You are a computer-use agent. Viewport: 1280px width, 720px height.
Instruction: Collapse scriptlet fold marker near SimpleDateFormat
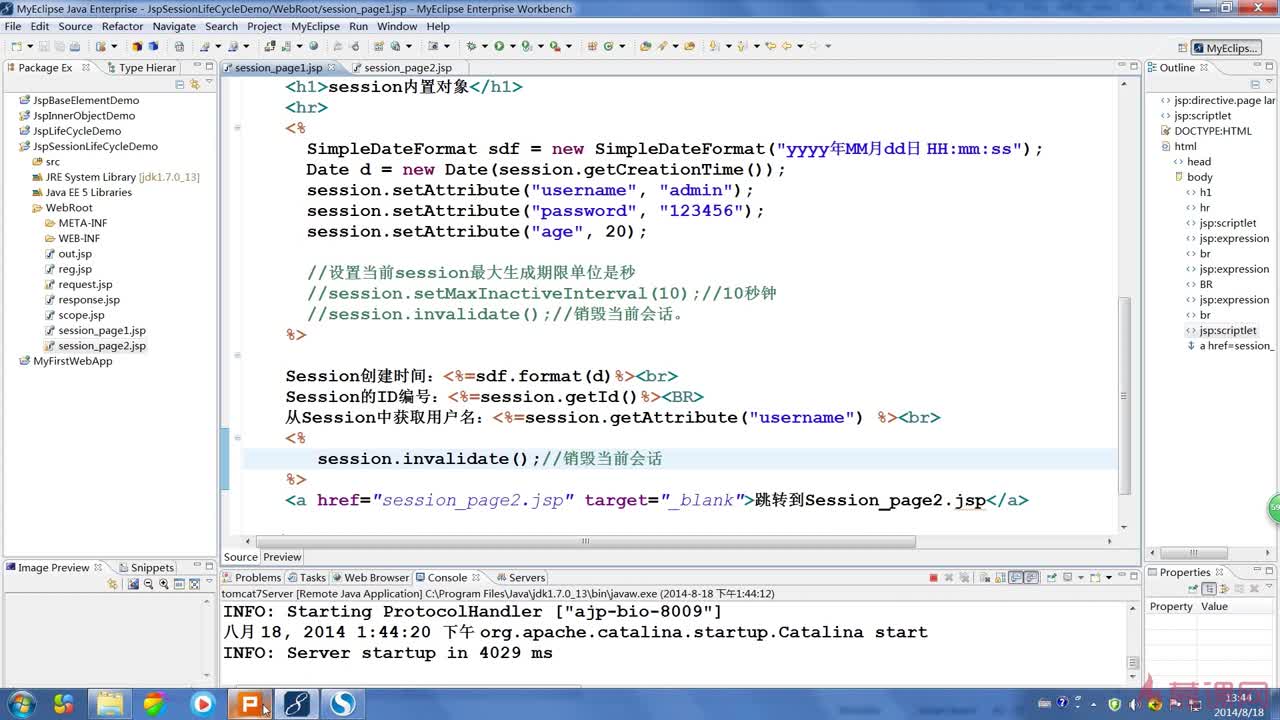click(237, 128)
